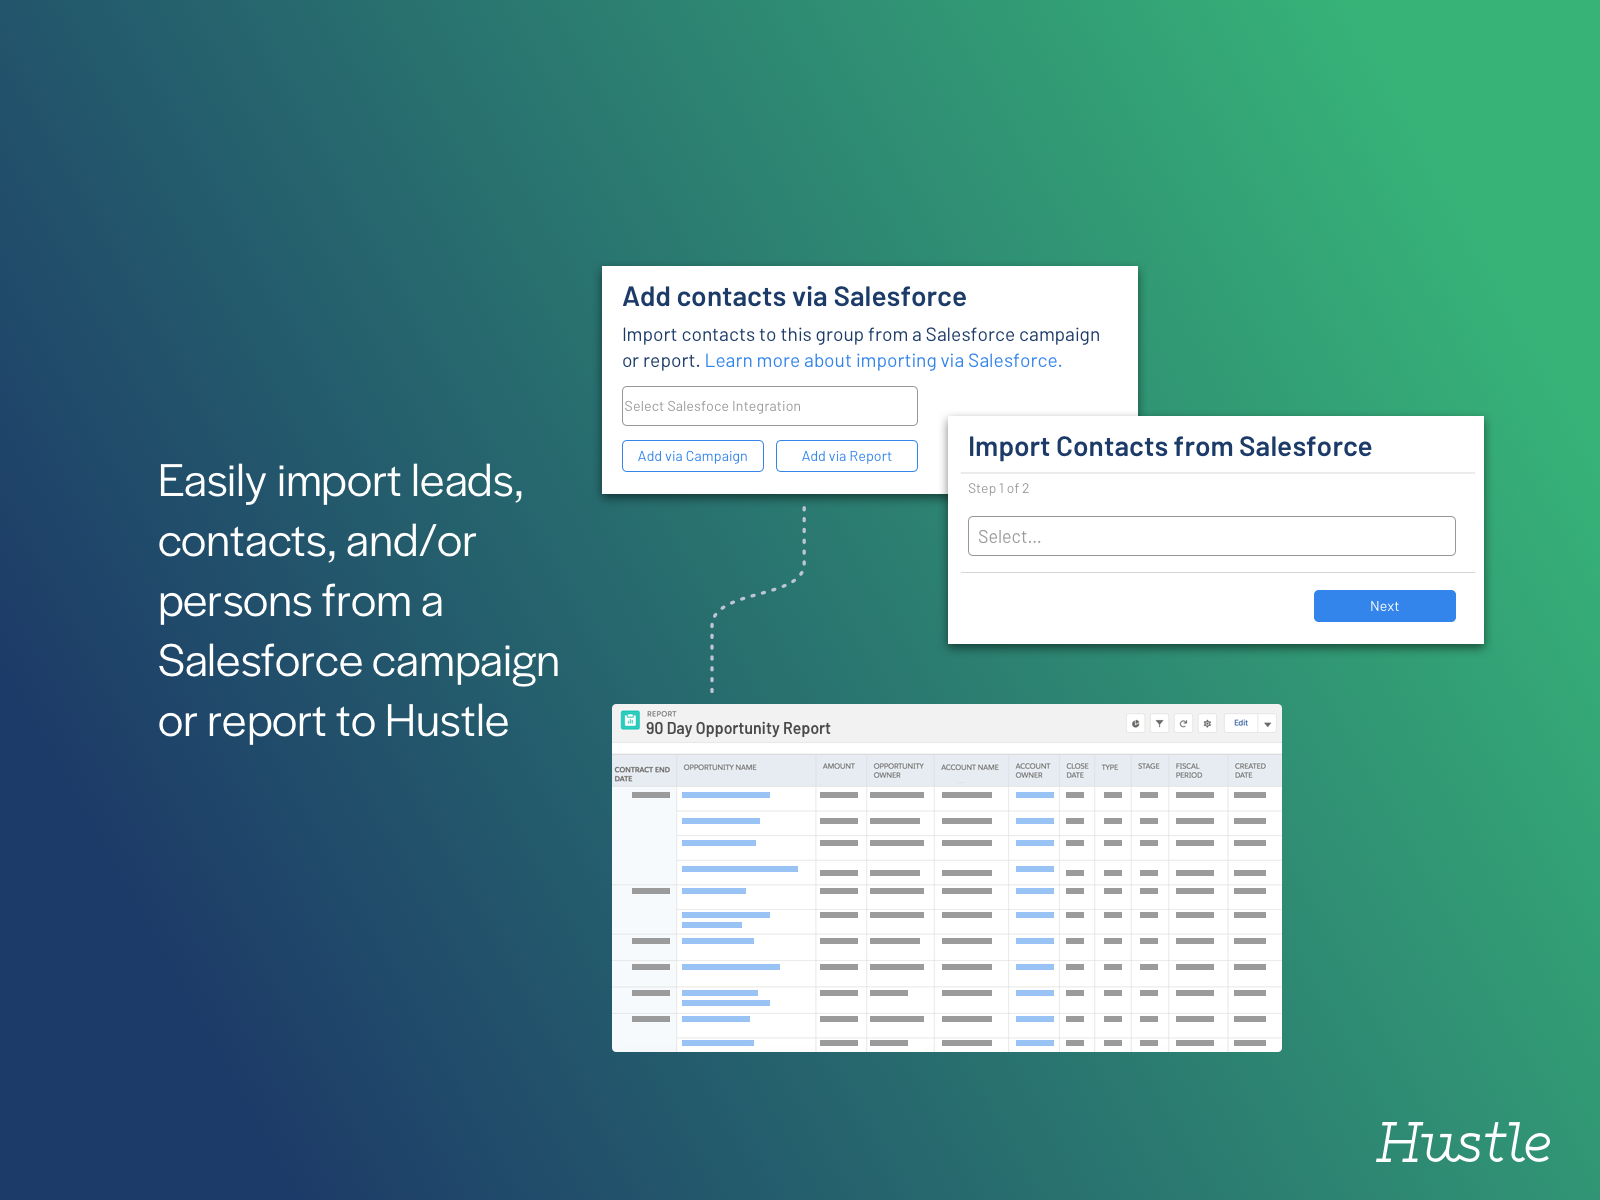Viewport: 1600px width, 1200px height.
Task: Select the Fiscal Period column header
Action: 1188,771
